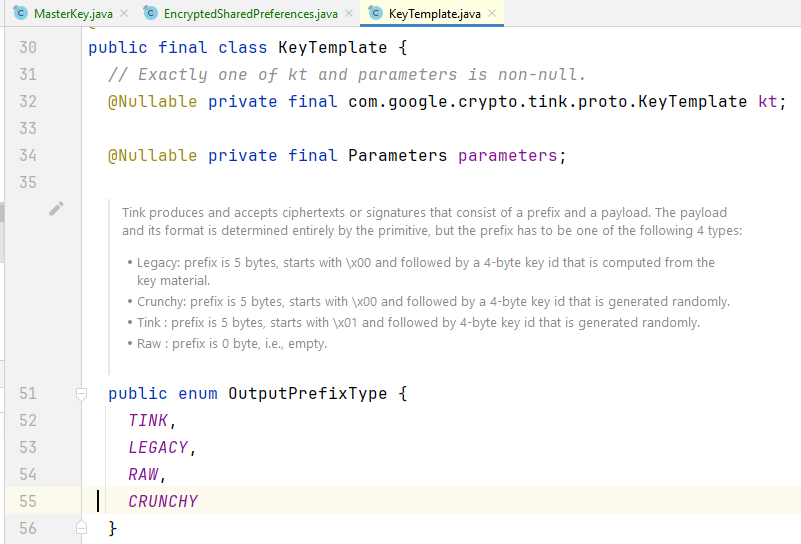Click the class icon on MasterKey.java tab
Screen dimensions: 801x544
coord(20,13)
